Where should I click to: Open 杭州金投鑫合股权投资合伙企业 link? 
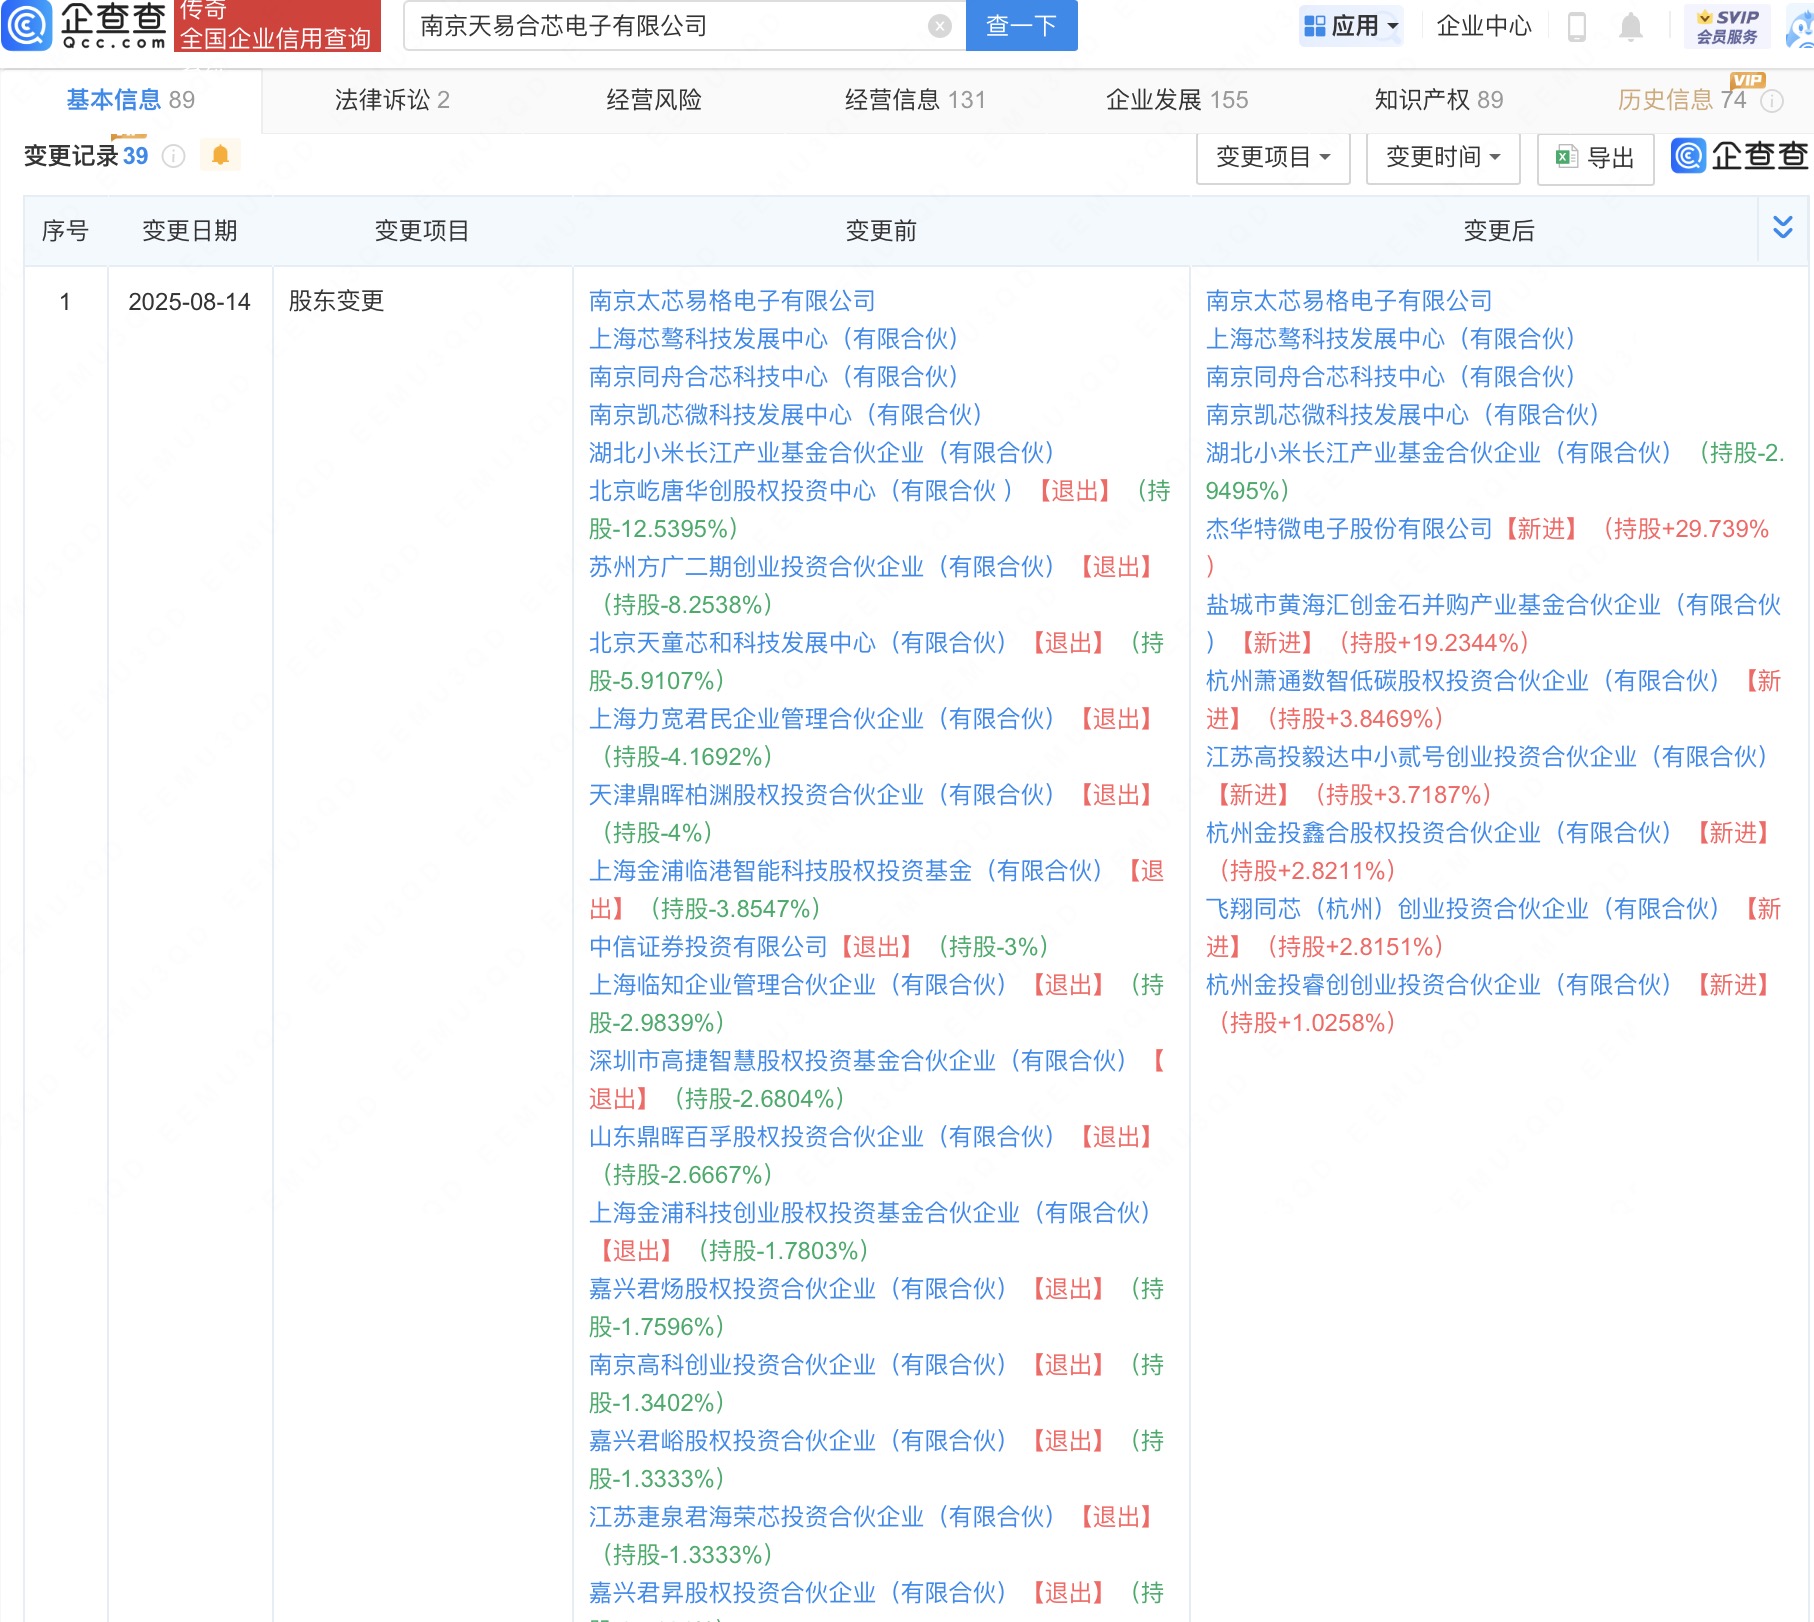tap(1439, 833)
